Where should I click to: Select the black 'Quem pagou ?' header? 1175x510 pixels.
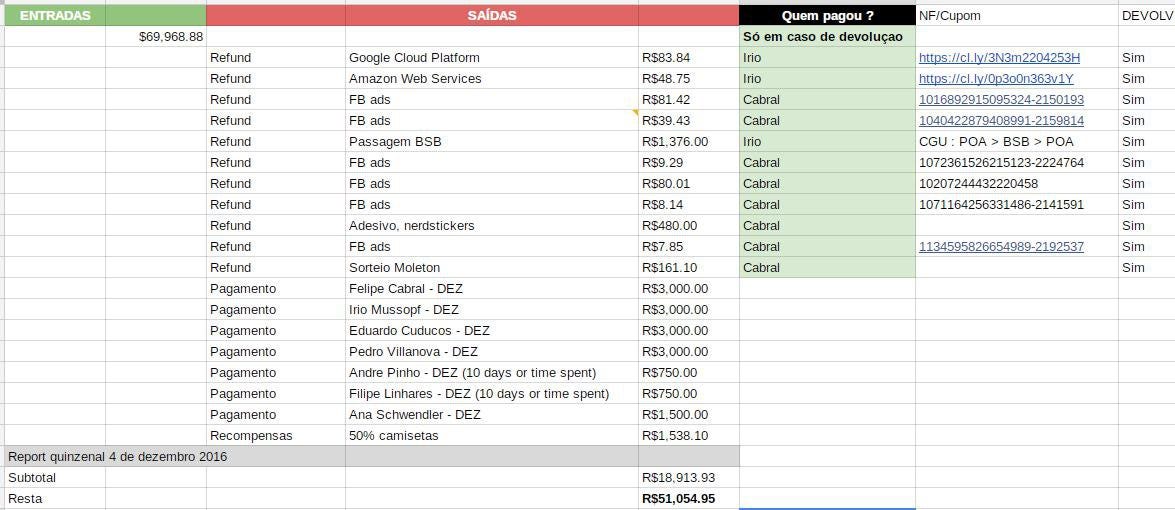pos(827,15)
